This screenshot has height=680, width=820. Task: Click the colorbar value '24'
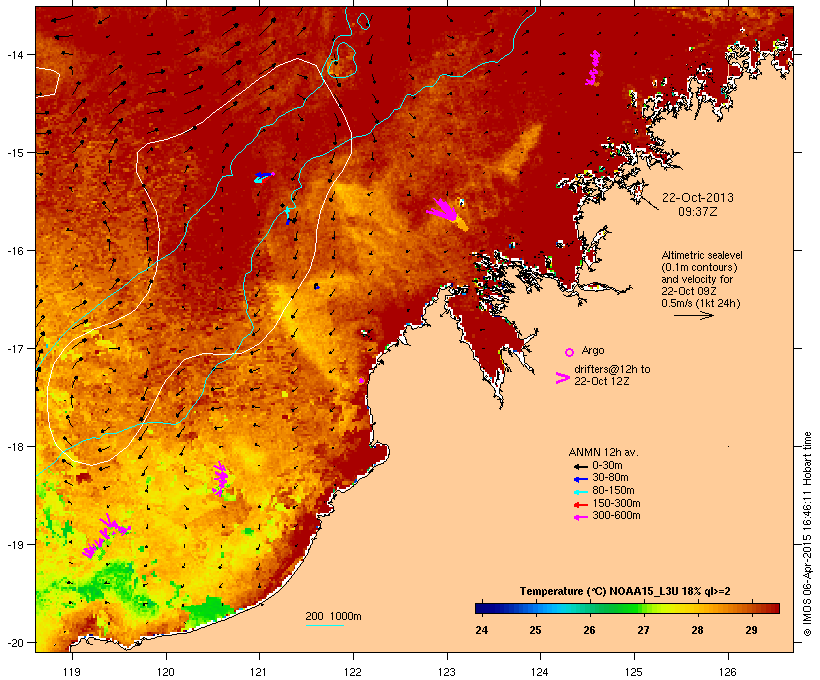click(482, 630)
